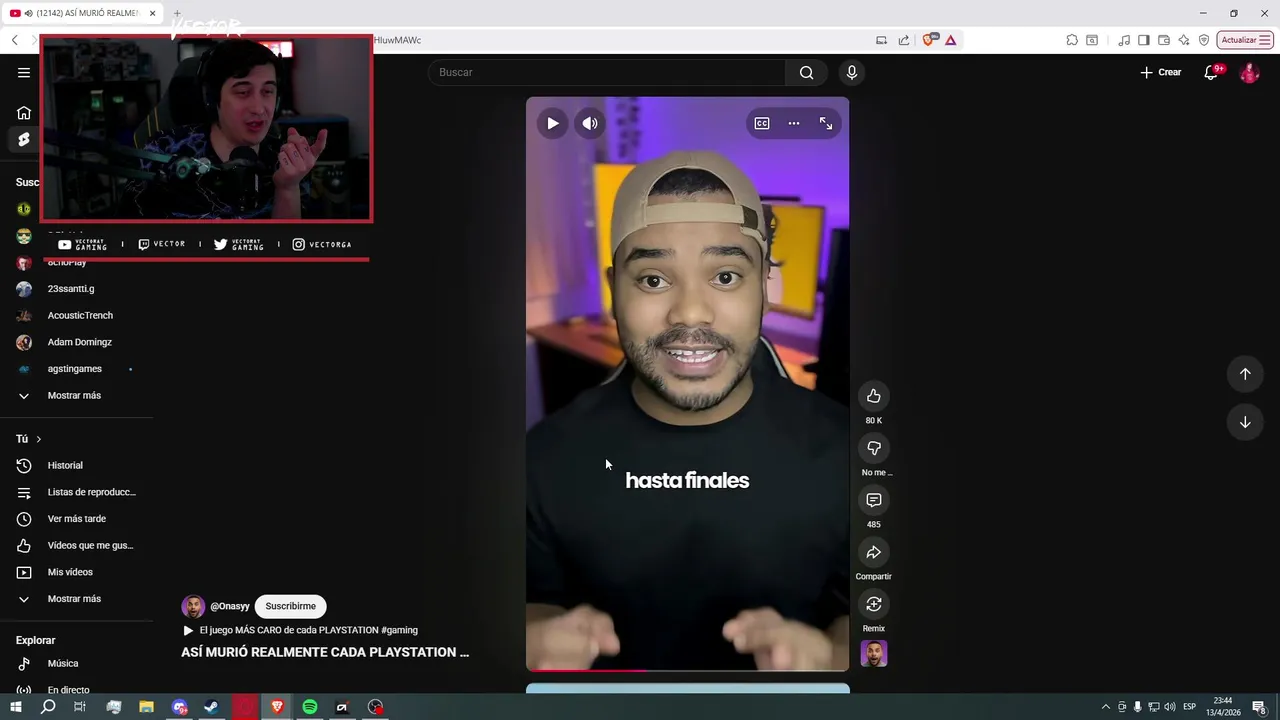Open the Windows Start menu
This screenshot has width=1280, height=720.
[x=16, y=707]
